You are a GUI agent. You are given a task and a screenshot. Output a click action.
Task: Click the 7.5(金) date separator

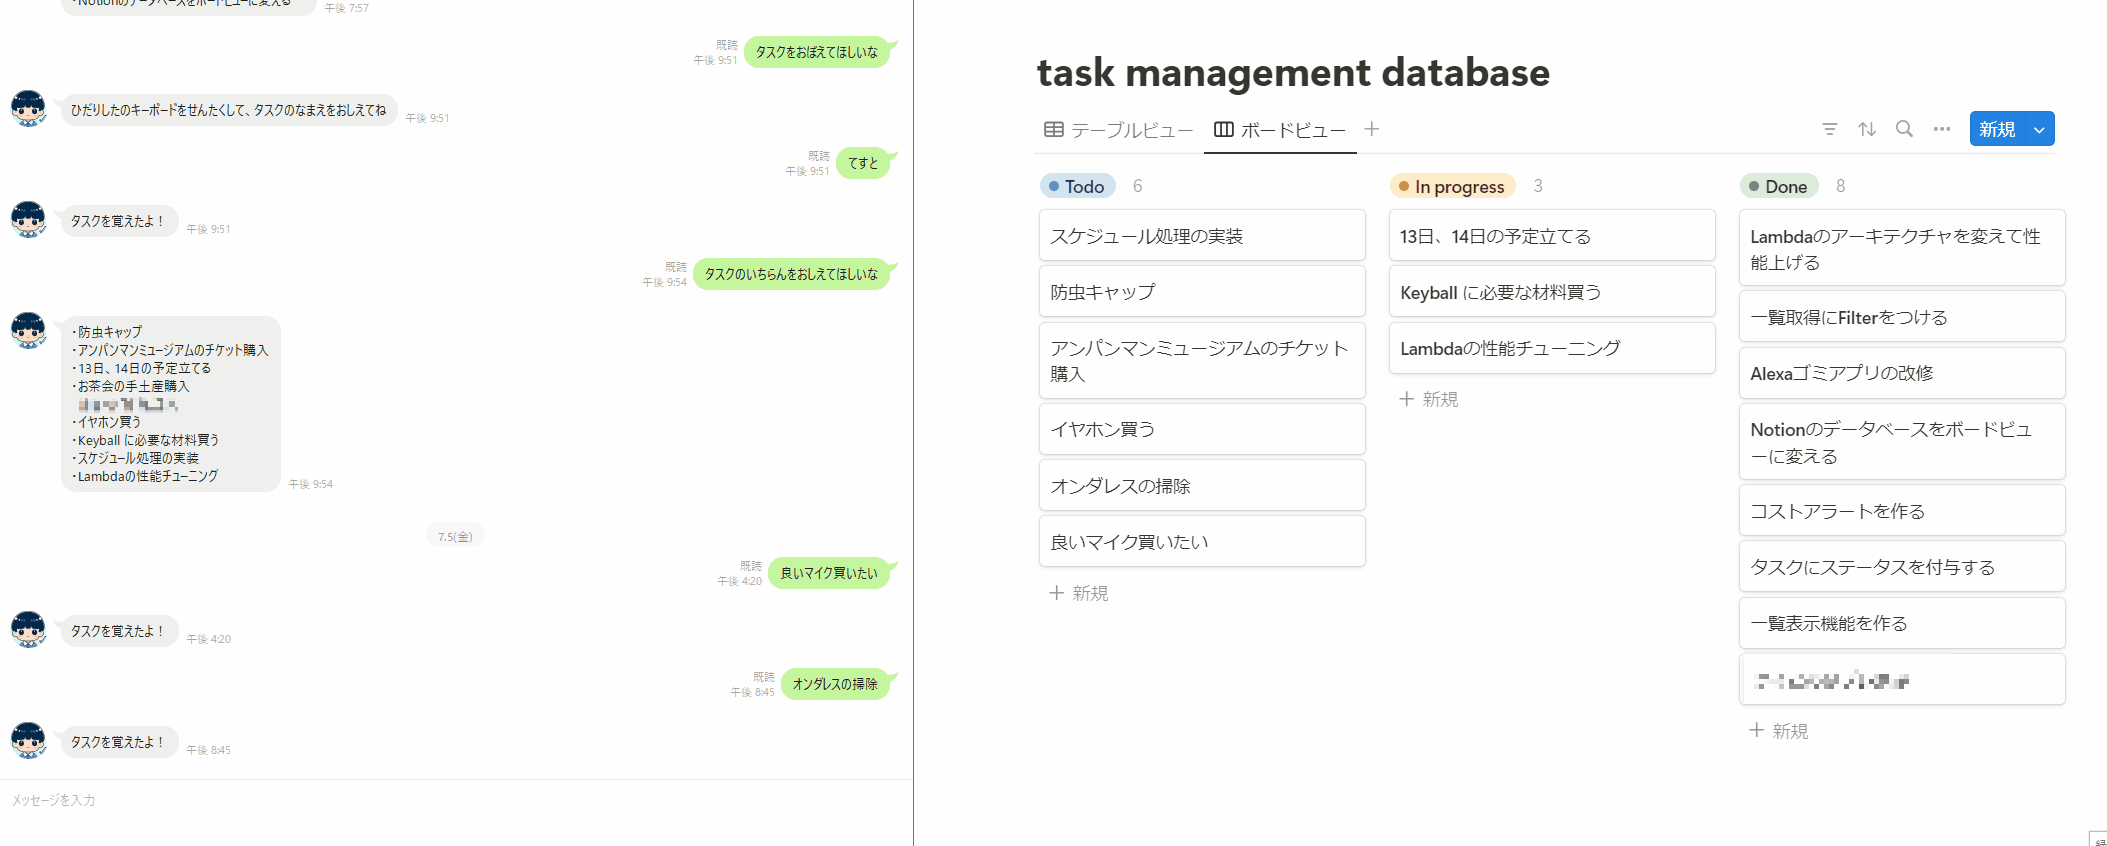click(x=455, y=536)
